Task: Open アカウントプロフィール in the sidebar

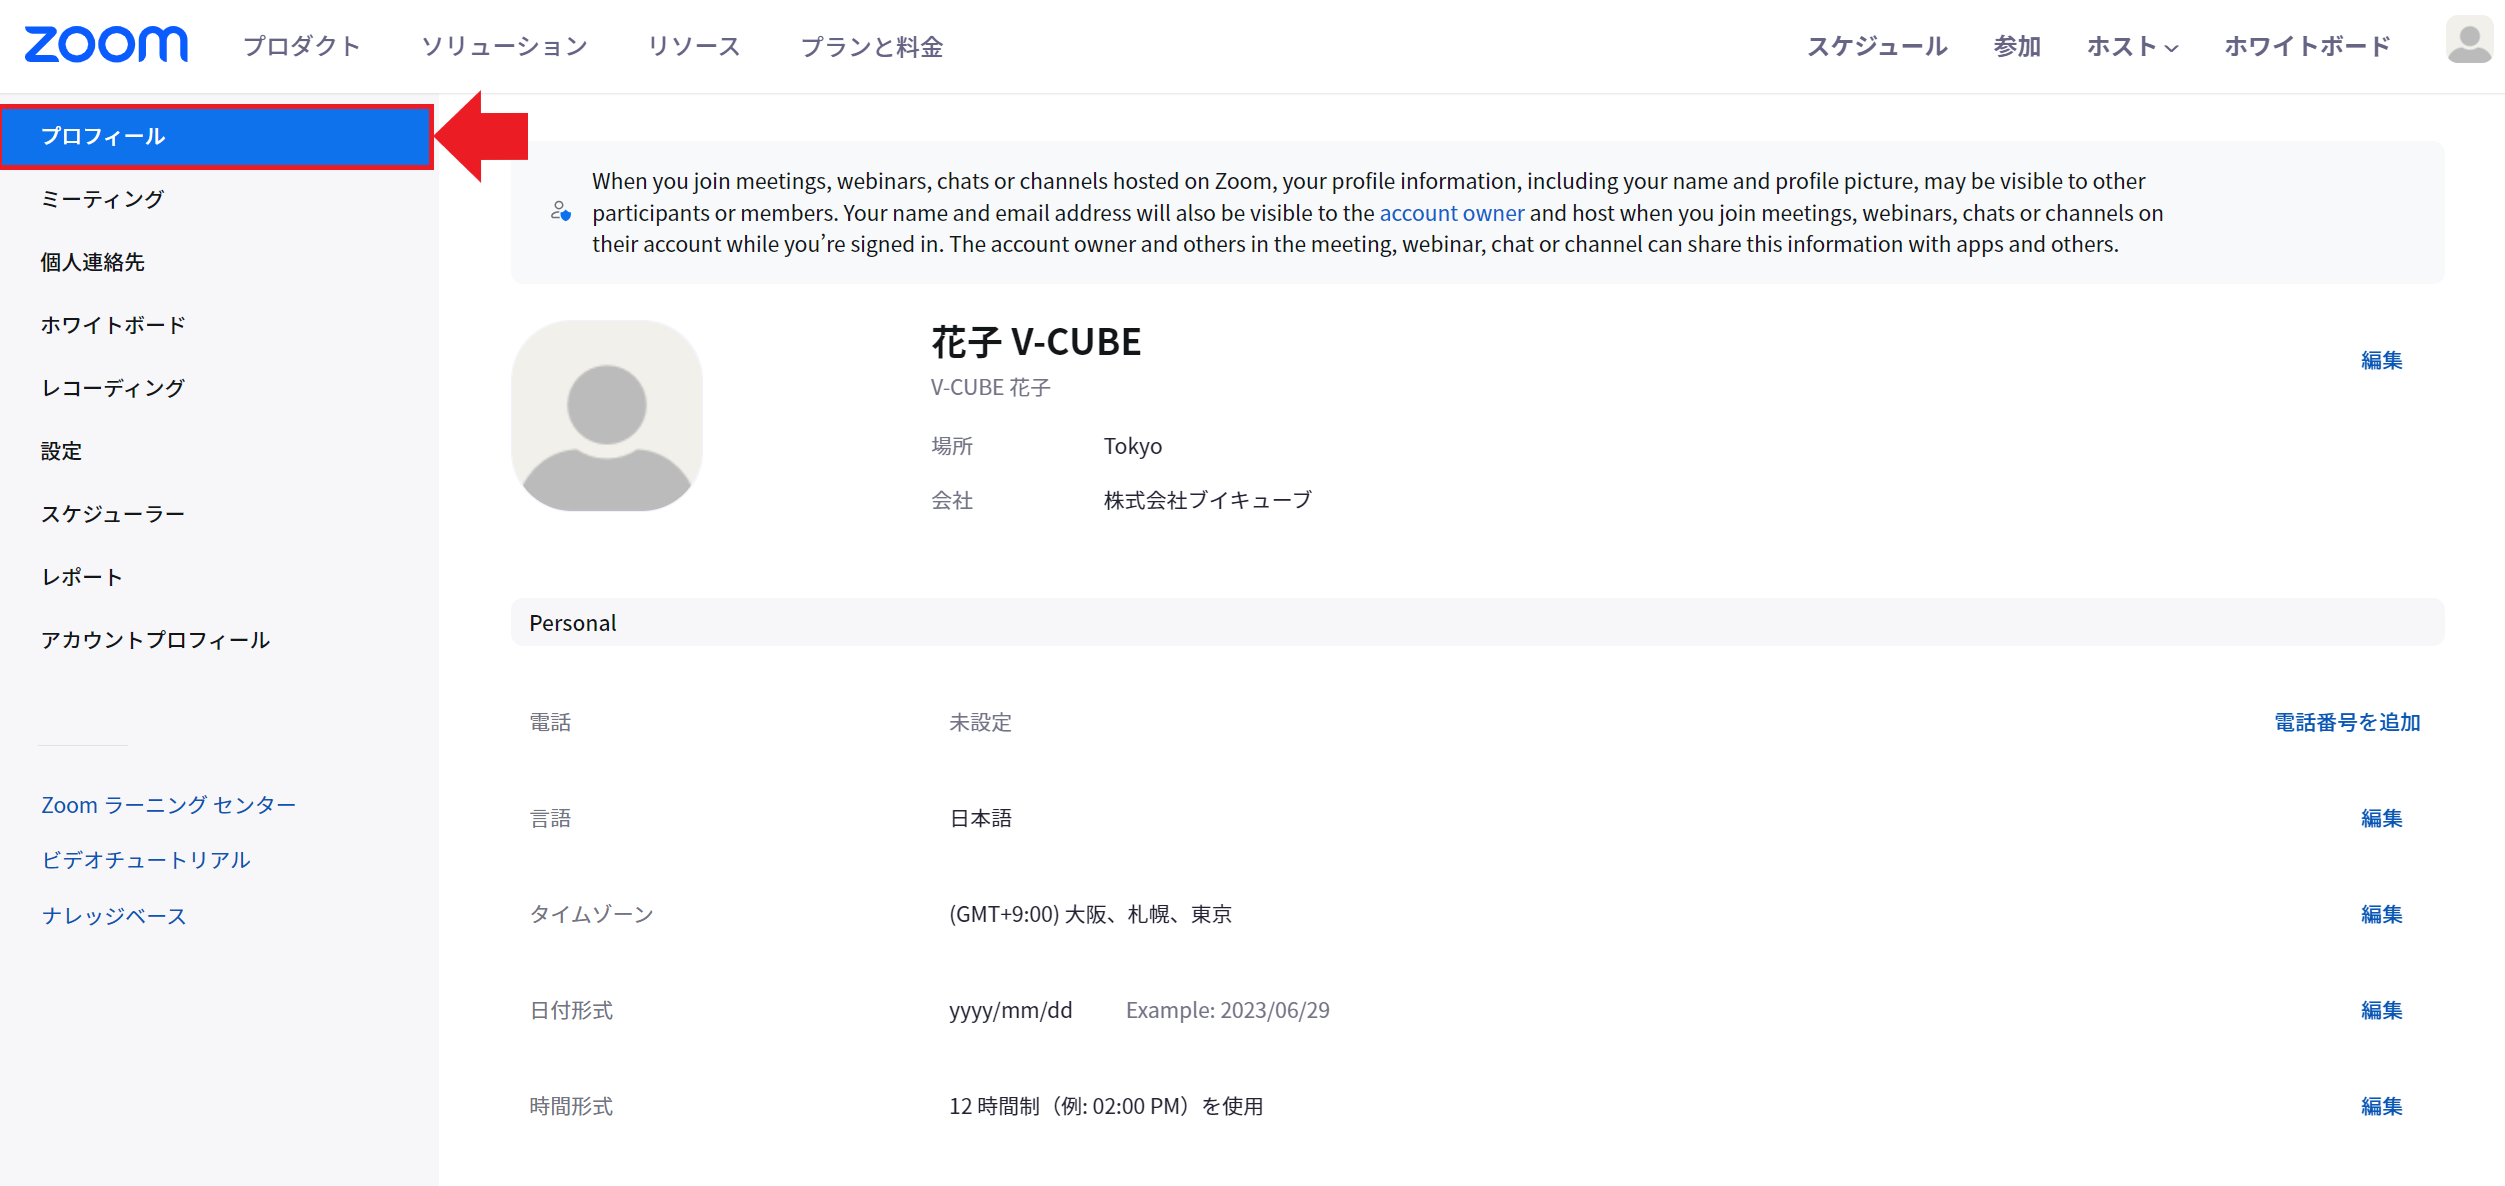Action: click(x=155, y=640)
